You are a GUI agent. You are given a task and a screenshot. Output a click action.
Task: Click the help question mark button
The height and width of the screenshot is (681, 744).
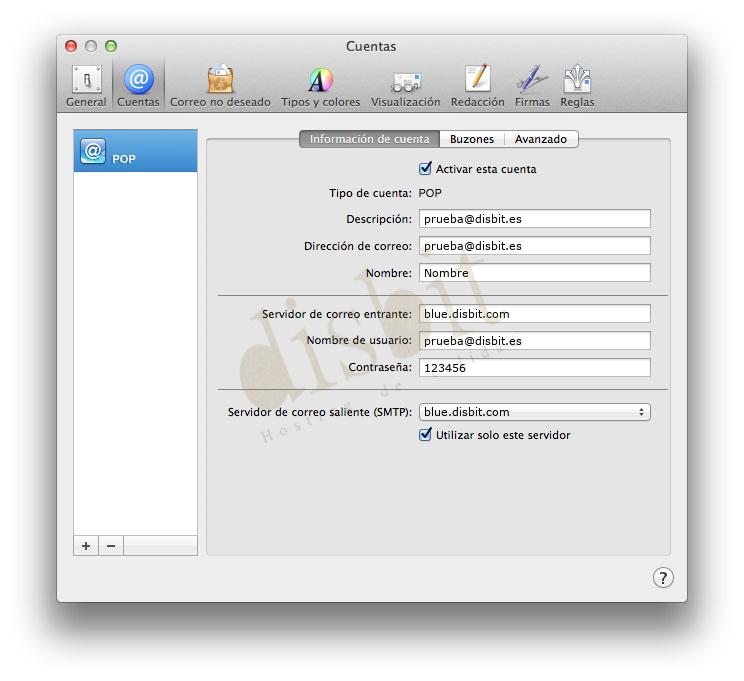663,577
